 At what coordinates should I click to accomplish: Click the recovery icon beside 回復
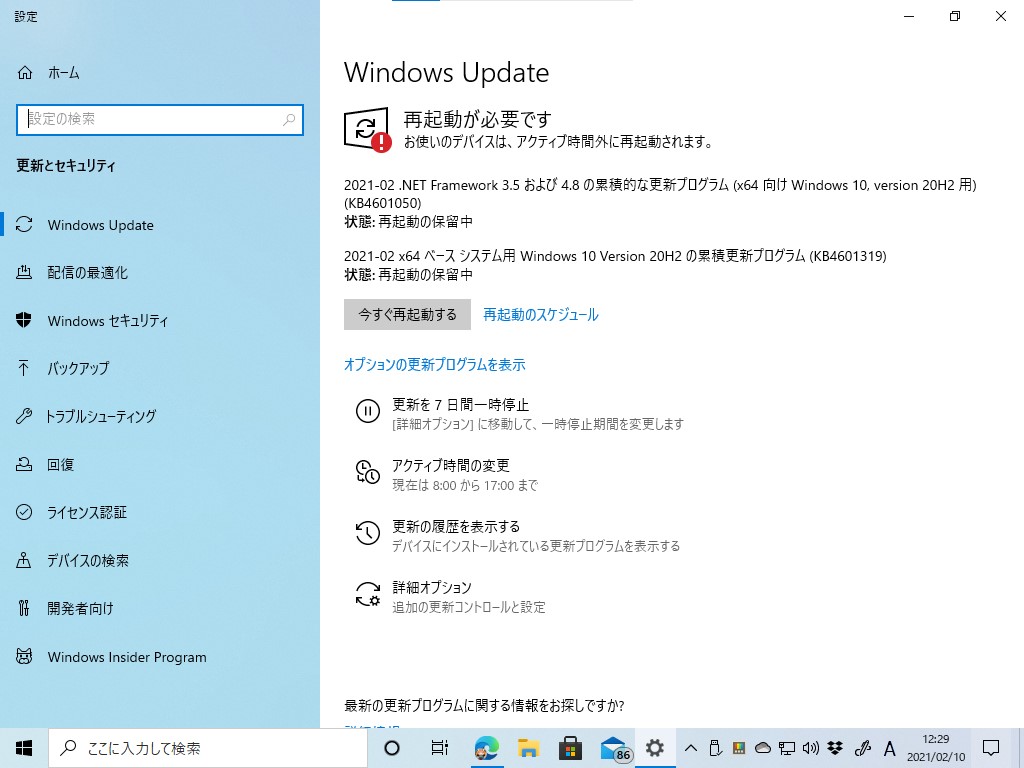[24, 464]
